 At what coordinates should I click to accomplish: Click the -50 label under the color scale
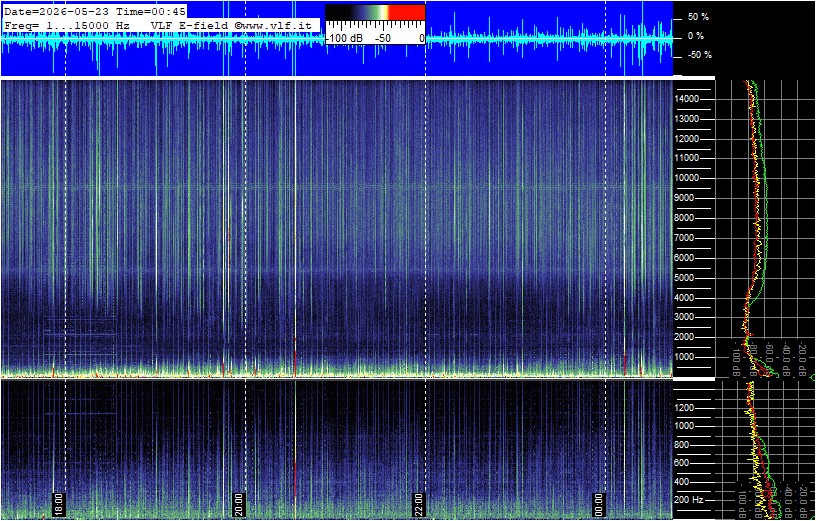click(385, 39)
